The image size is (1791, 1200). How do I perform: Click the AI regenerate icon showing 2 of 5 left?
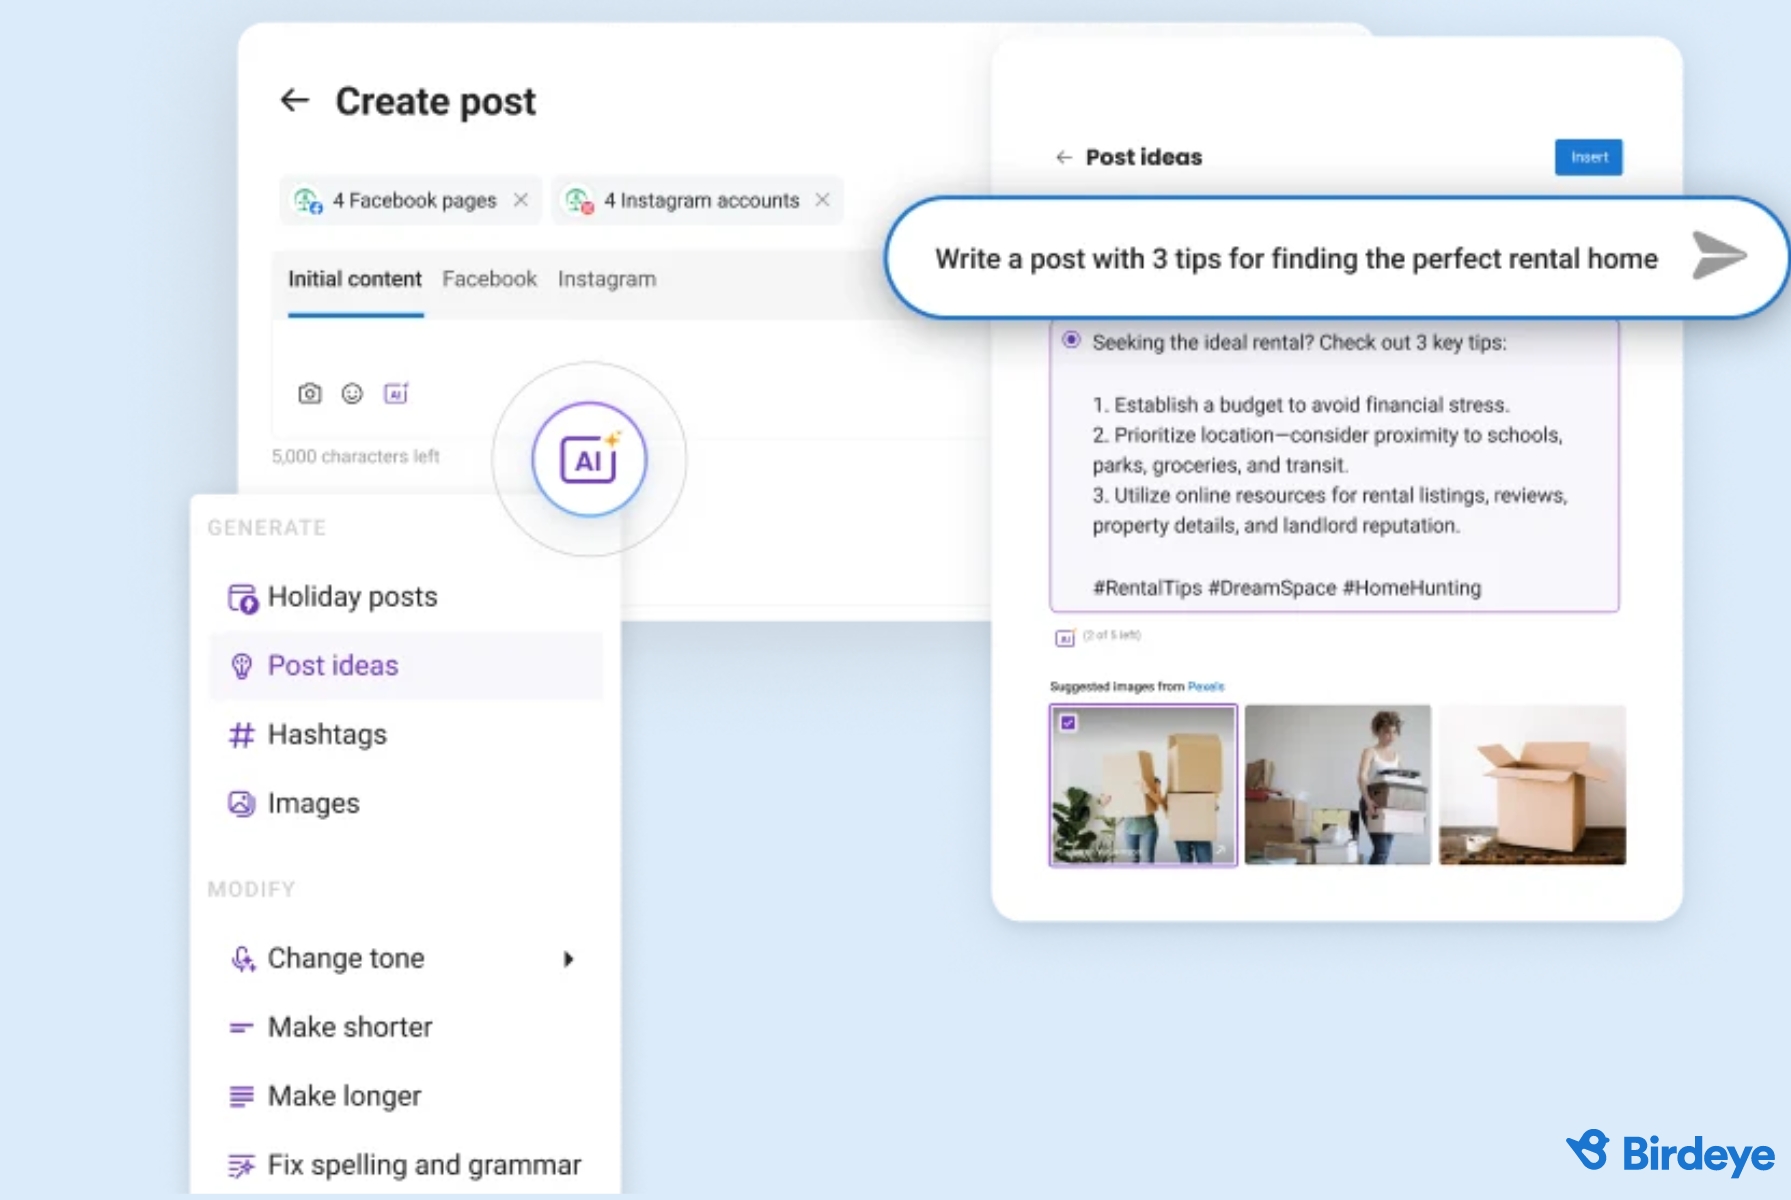tap(1063, 636)
